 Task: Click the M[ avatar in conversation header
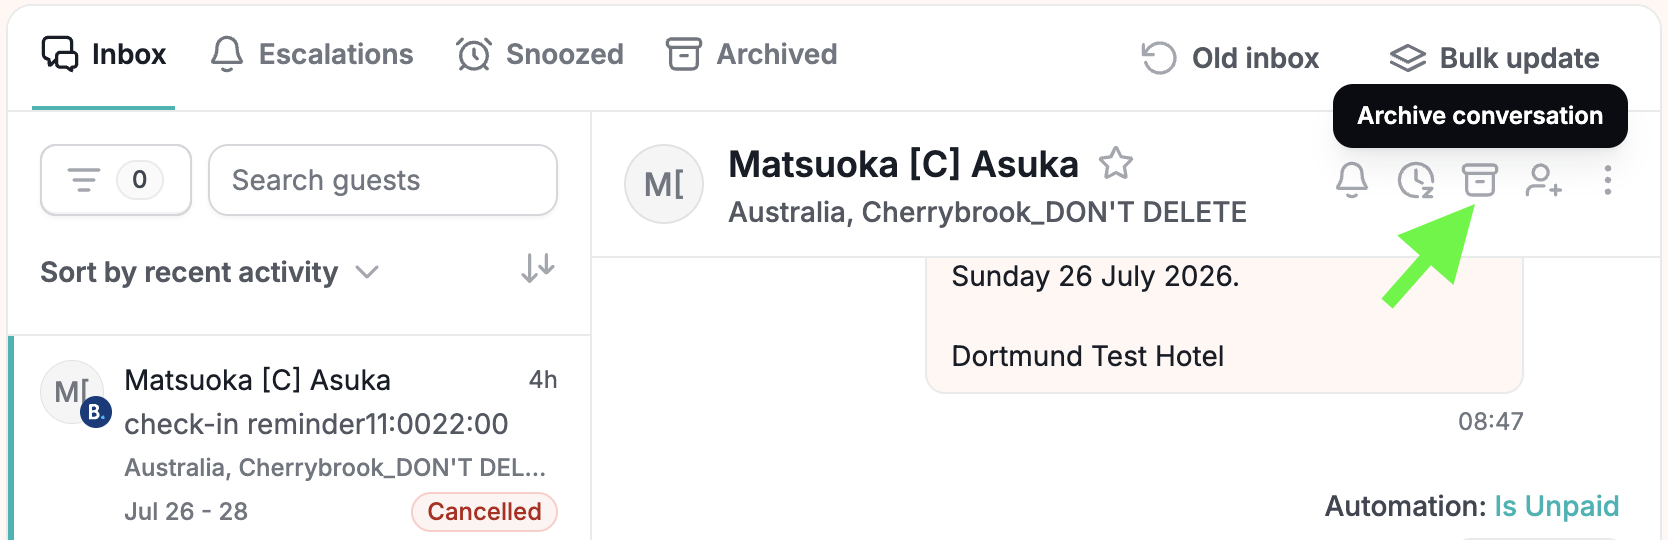coord(664,184)
